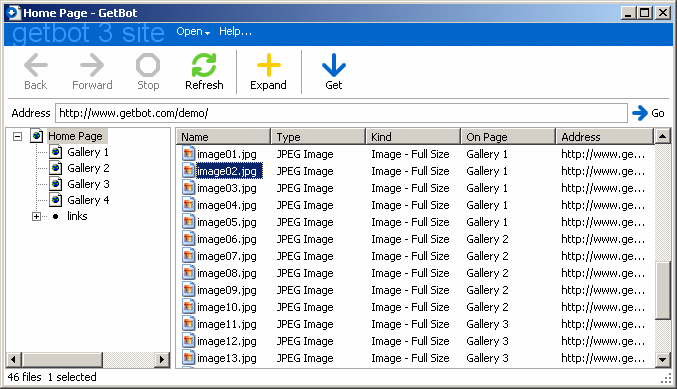The height and width of the screenshot is (389, 677).
Task: Minimize the GetBot window
Action: [628, 13]
